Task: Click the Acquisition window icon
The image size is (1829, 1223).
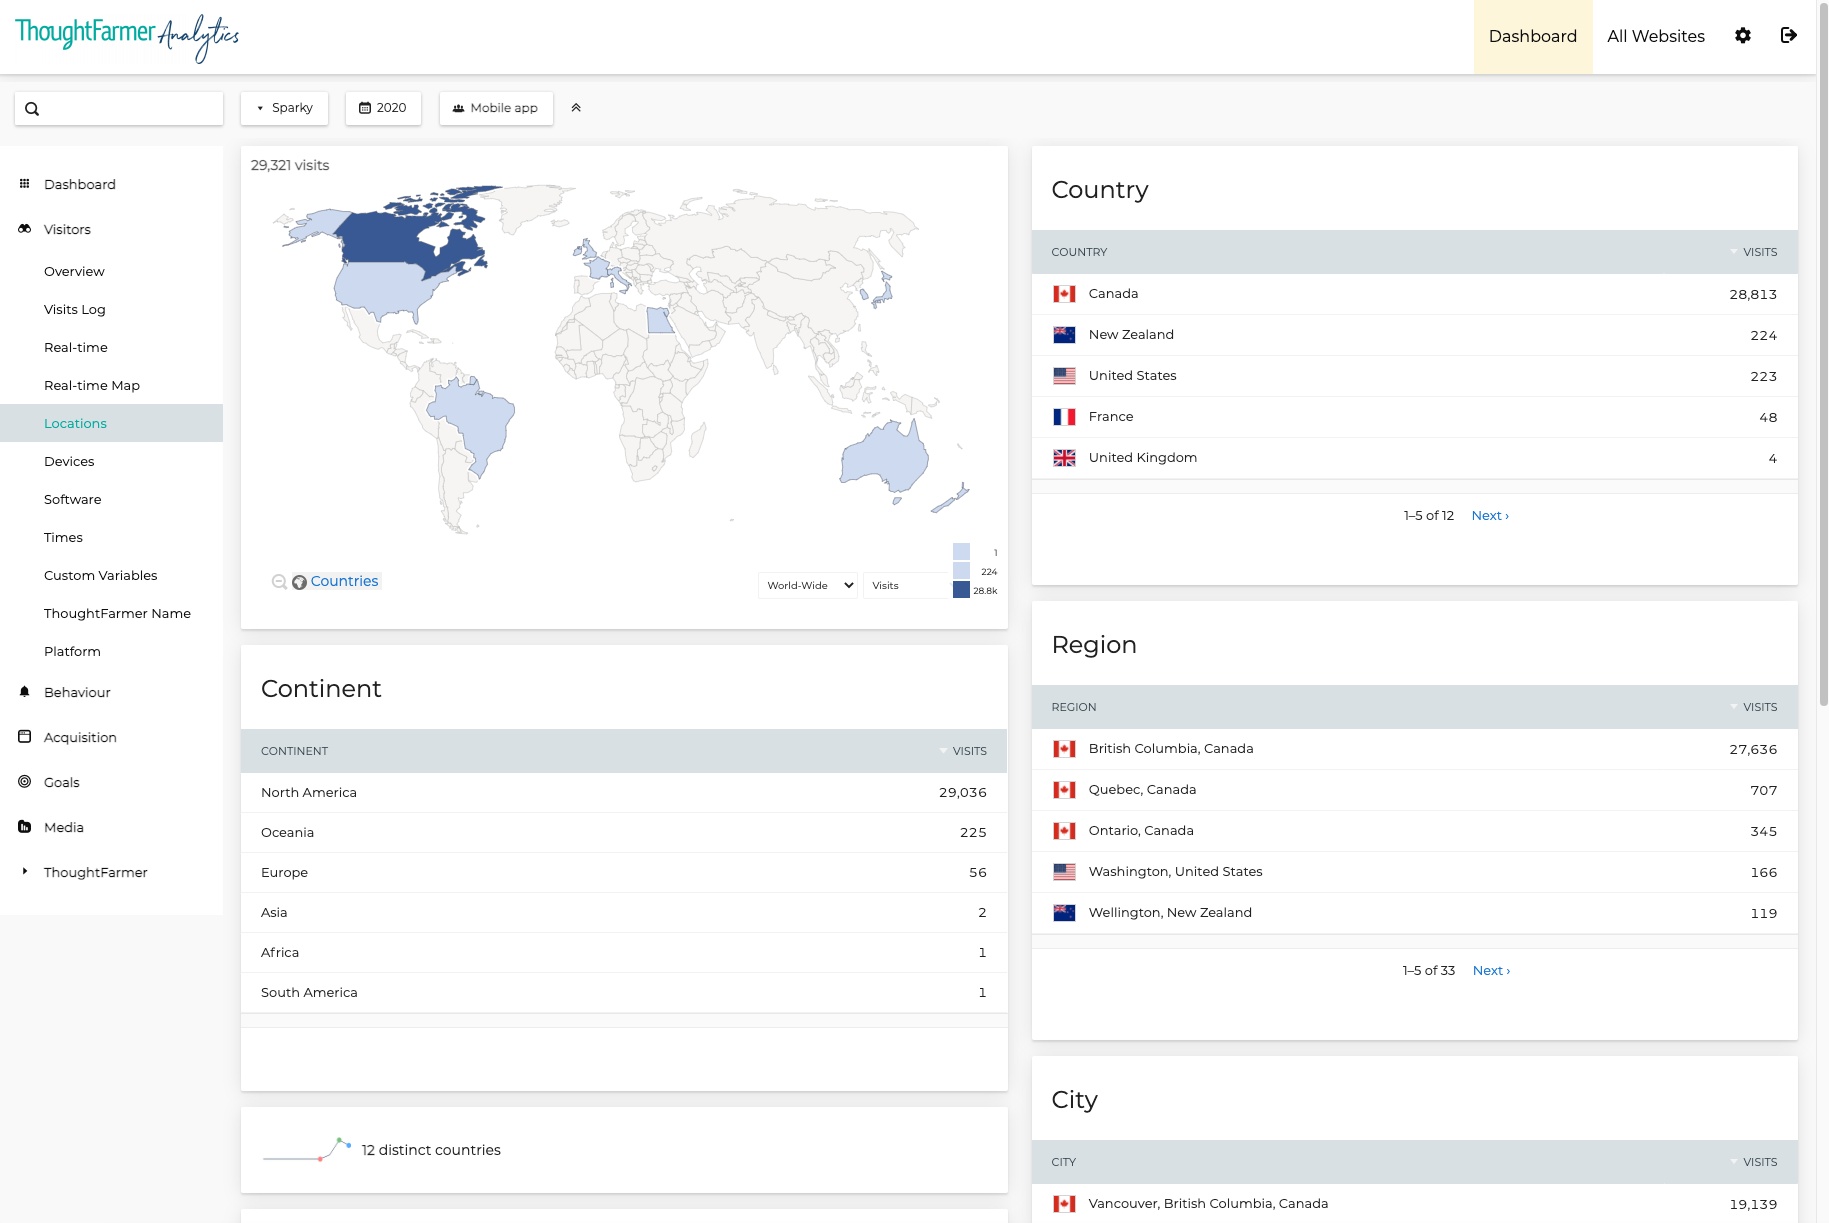Action: [25, 737]
